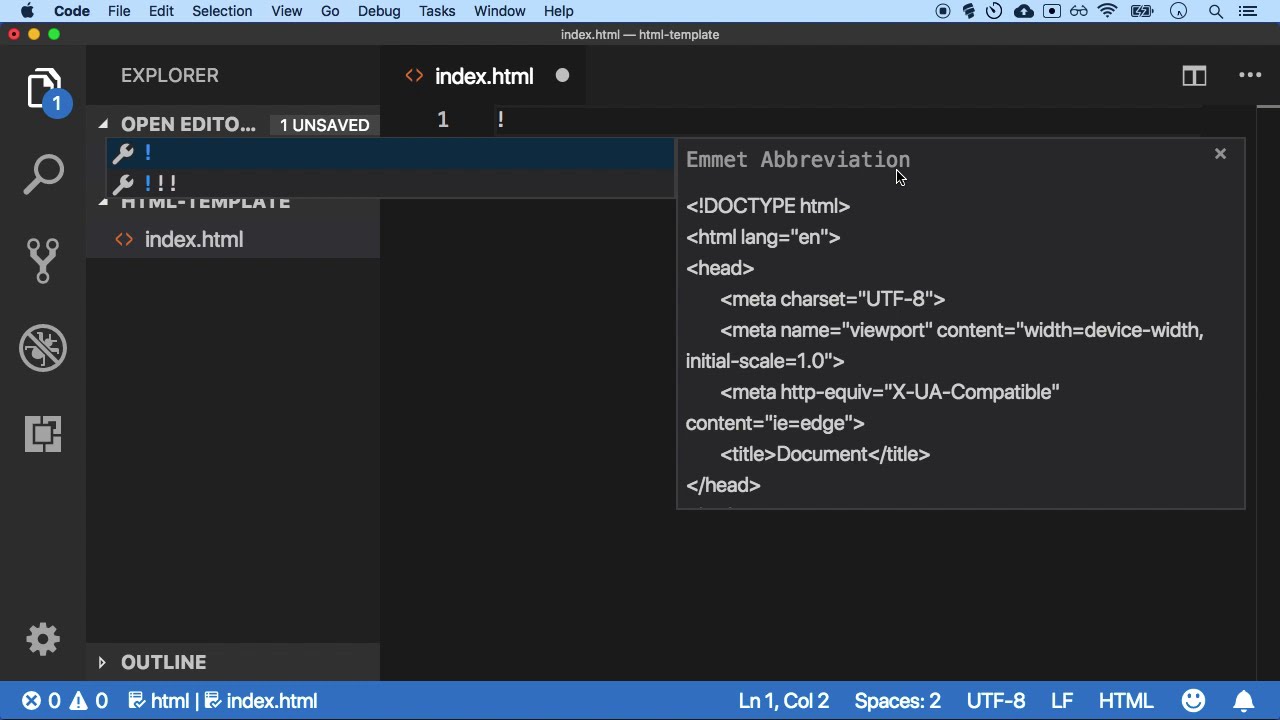Open the Window menu
Image resolution: width=1280 pixels, height=720 pixels.
[499, 11]
